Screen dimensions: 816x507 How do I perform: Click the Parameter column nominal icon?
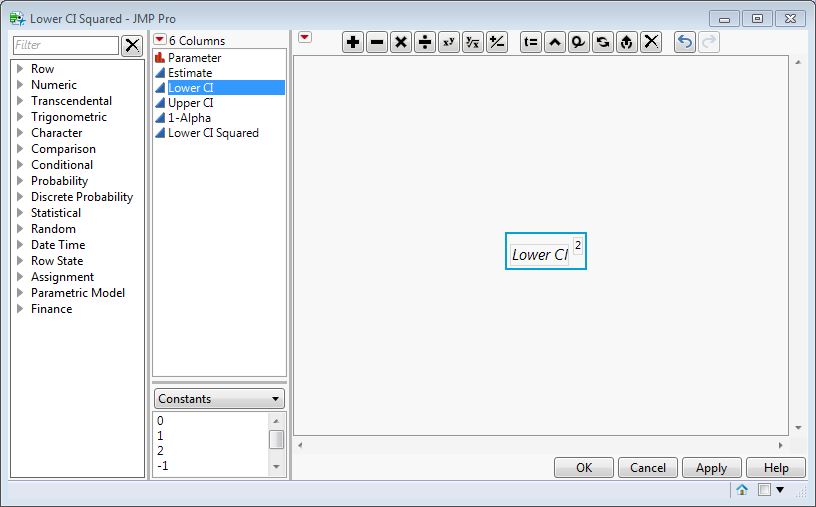tap(160, 58)
